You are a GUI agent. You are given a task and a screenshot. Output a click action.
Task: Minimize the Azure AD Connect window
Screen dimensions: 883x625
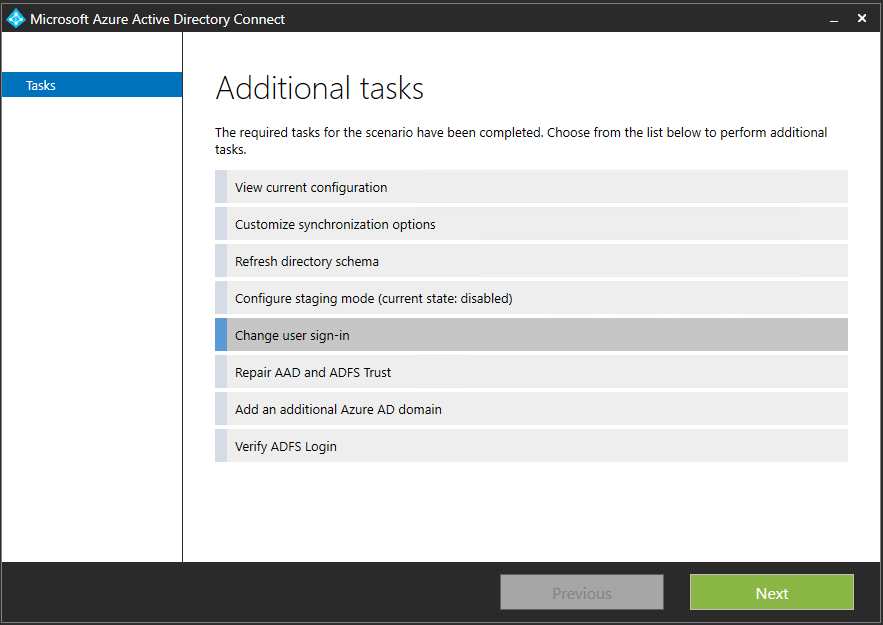pos(830,18)
